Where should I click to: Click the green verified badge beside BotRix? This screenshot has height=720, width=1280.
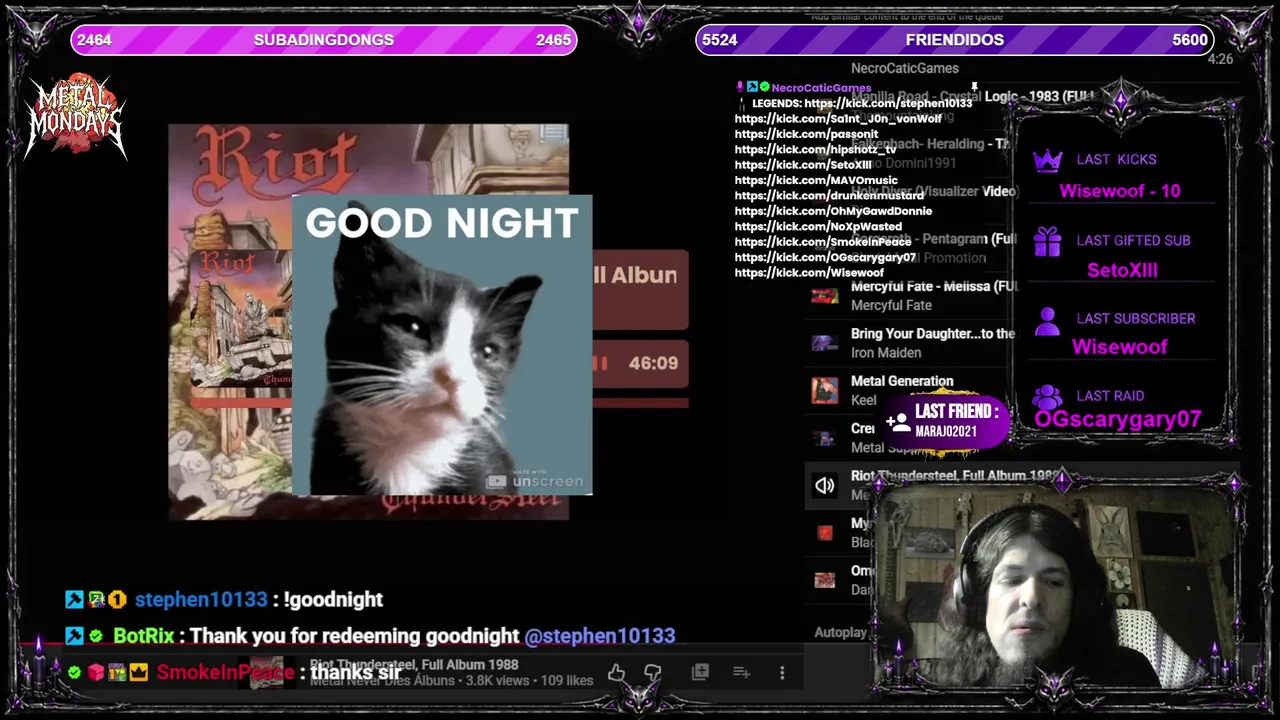(96, 636)
